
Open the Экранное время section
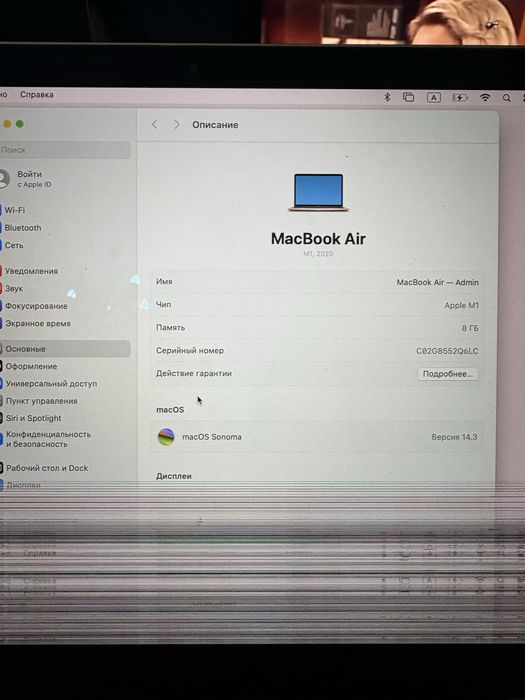click(37, 323)
